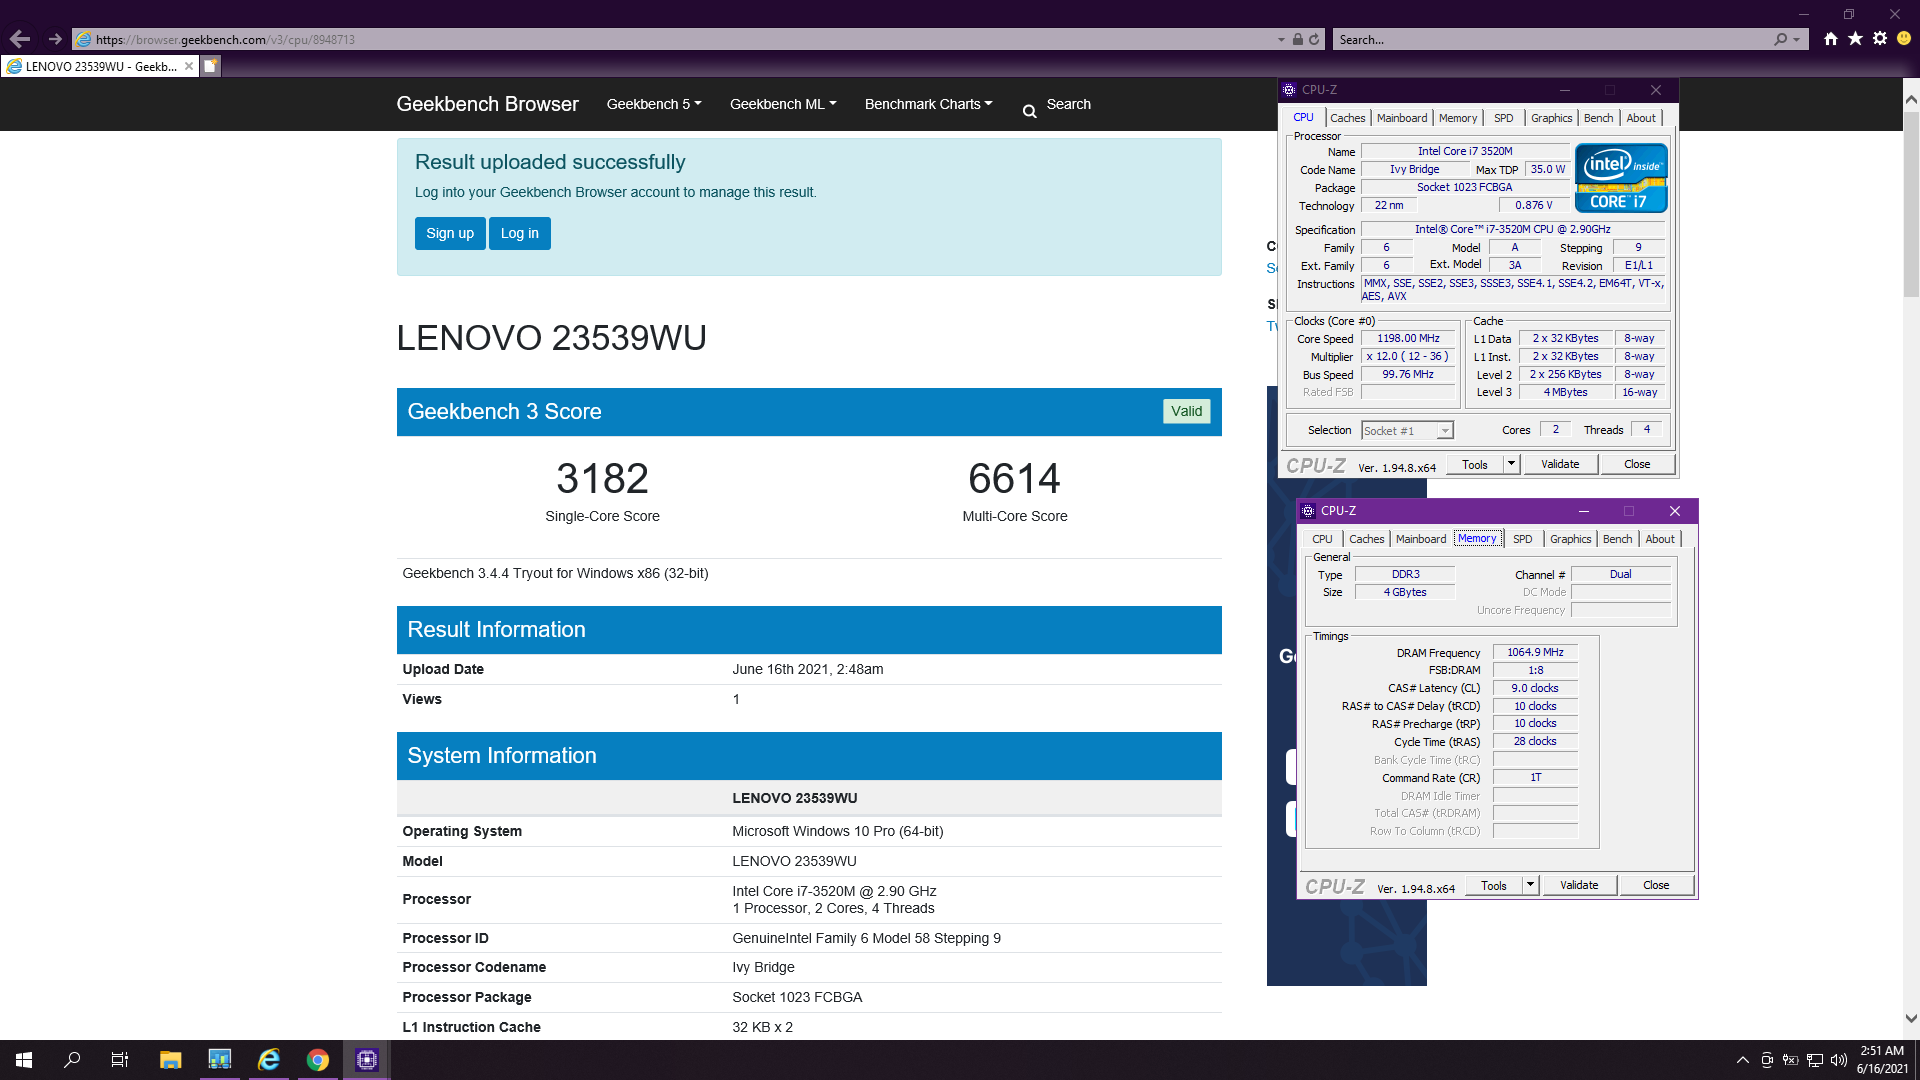Screen dimensions: 1920x1080
Task: Select Caches tab in lower CPU-Z window
Action: click(x=1366, y=539)
